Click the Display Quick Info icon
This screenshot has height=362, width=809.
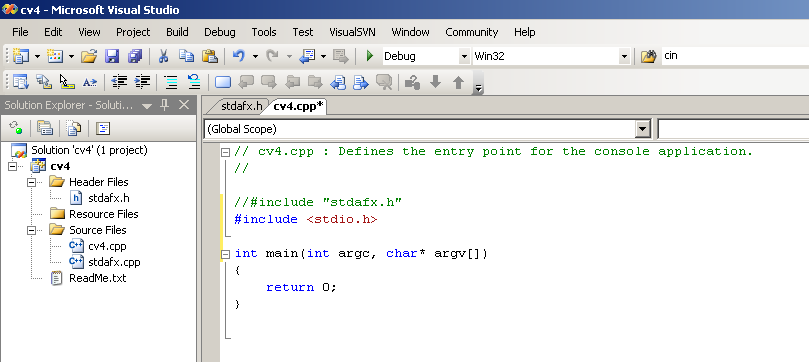click(x=67, y=82)
